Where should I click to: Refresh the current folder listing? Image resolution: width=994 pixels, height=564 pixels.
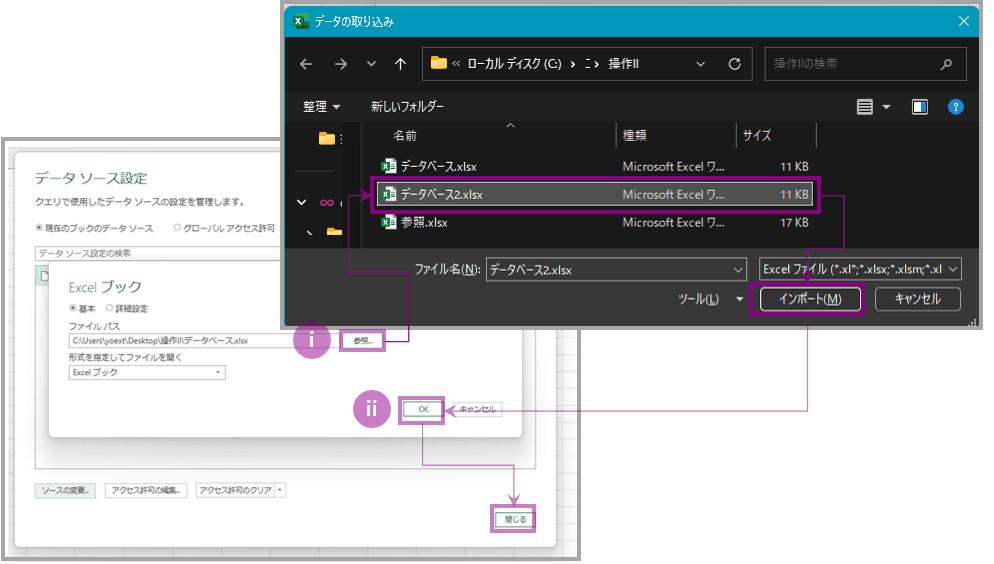tap(734, 64)
